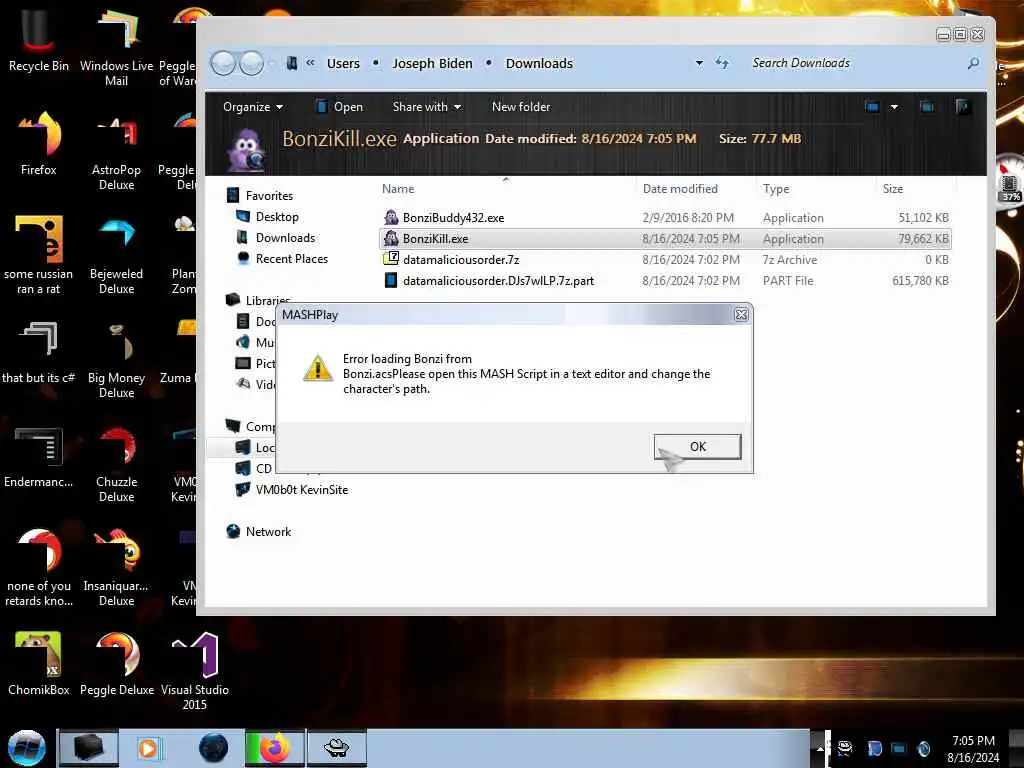1024x768 pixels.
Task: Click the media player taskbar icon
Action: (x=148, y=748)
